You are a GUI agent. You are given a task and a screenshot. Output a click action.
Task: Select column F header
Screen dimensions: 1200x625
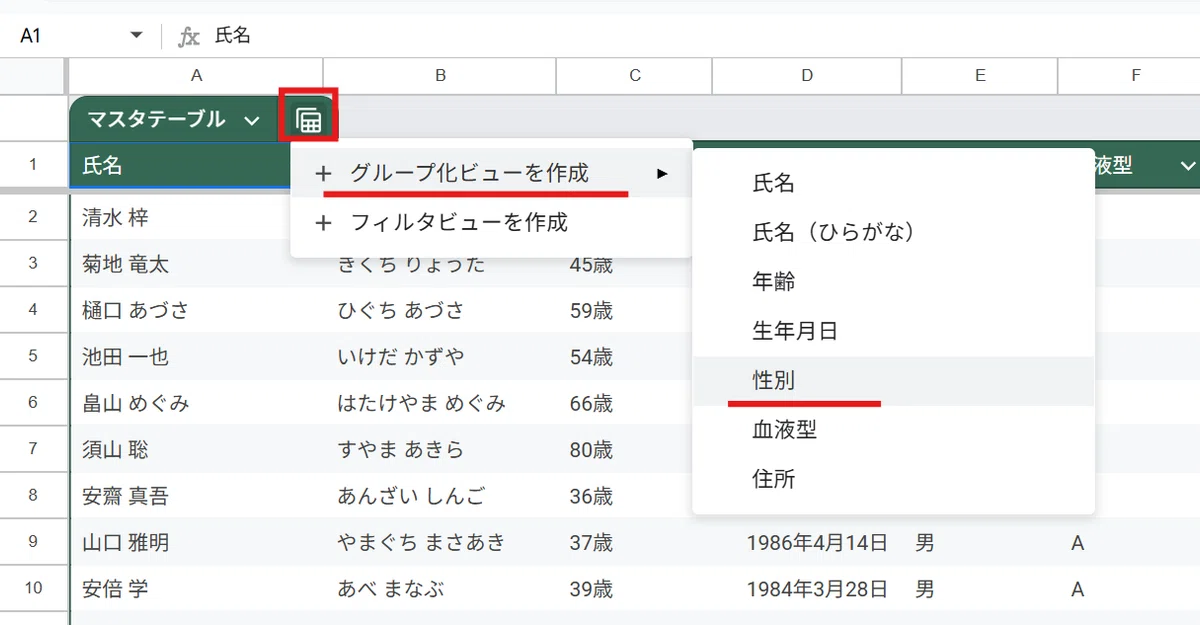tap(1136, 75)
